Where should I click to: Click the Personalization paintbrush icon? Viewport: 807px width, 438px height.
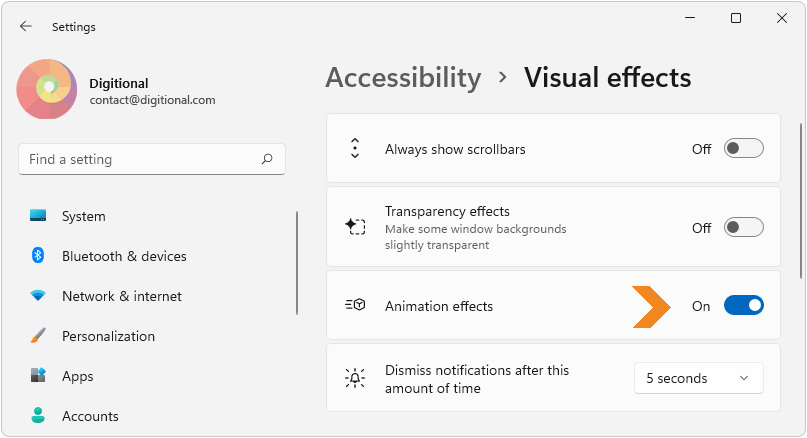click(x=38, y=336)
